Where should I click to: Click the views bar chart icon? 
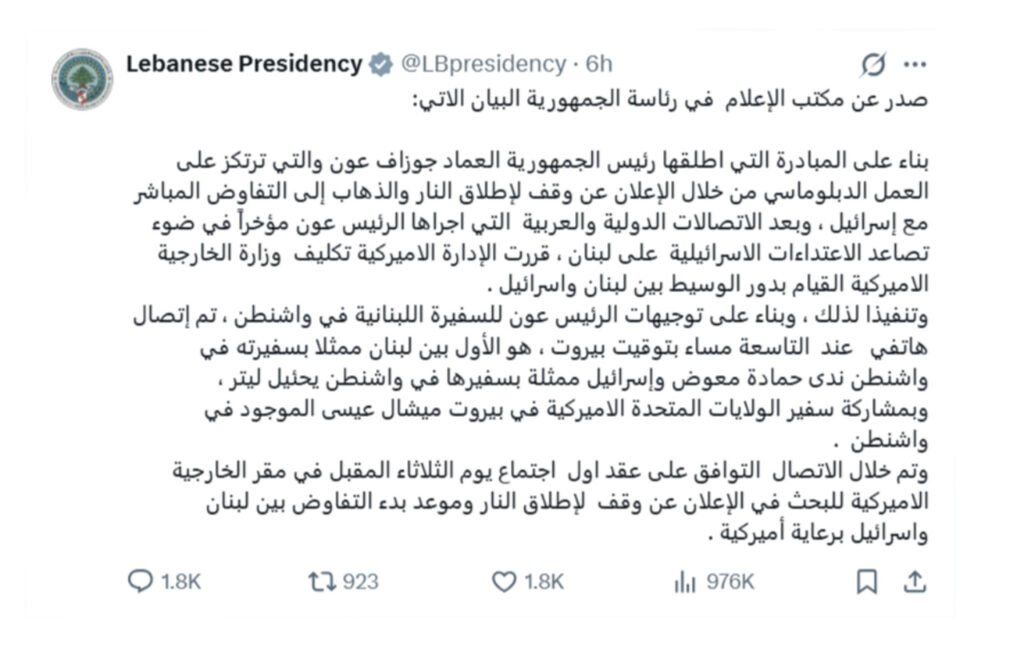coord(685,581)
